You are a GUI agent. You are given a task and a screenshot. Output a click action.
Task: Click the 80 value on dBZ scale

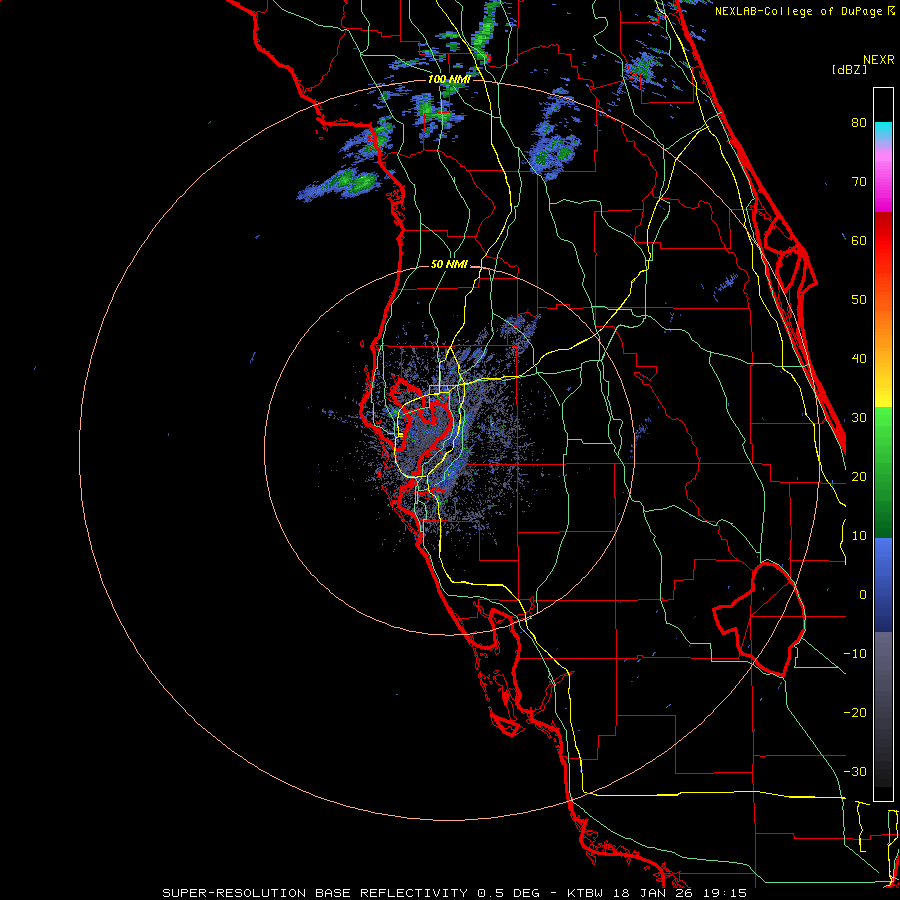[859, 123]
